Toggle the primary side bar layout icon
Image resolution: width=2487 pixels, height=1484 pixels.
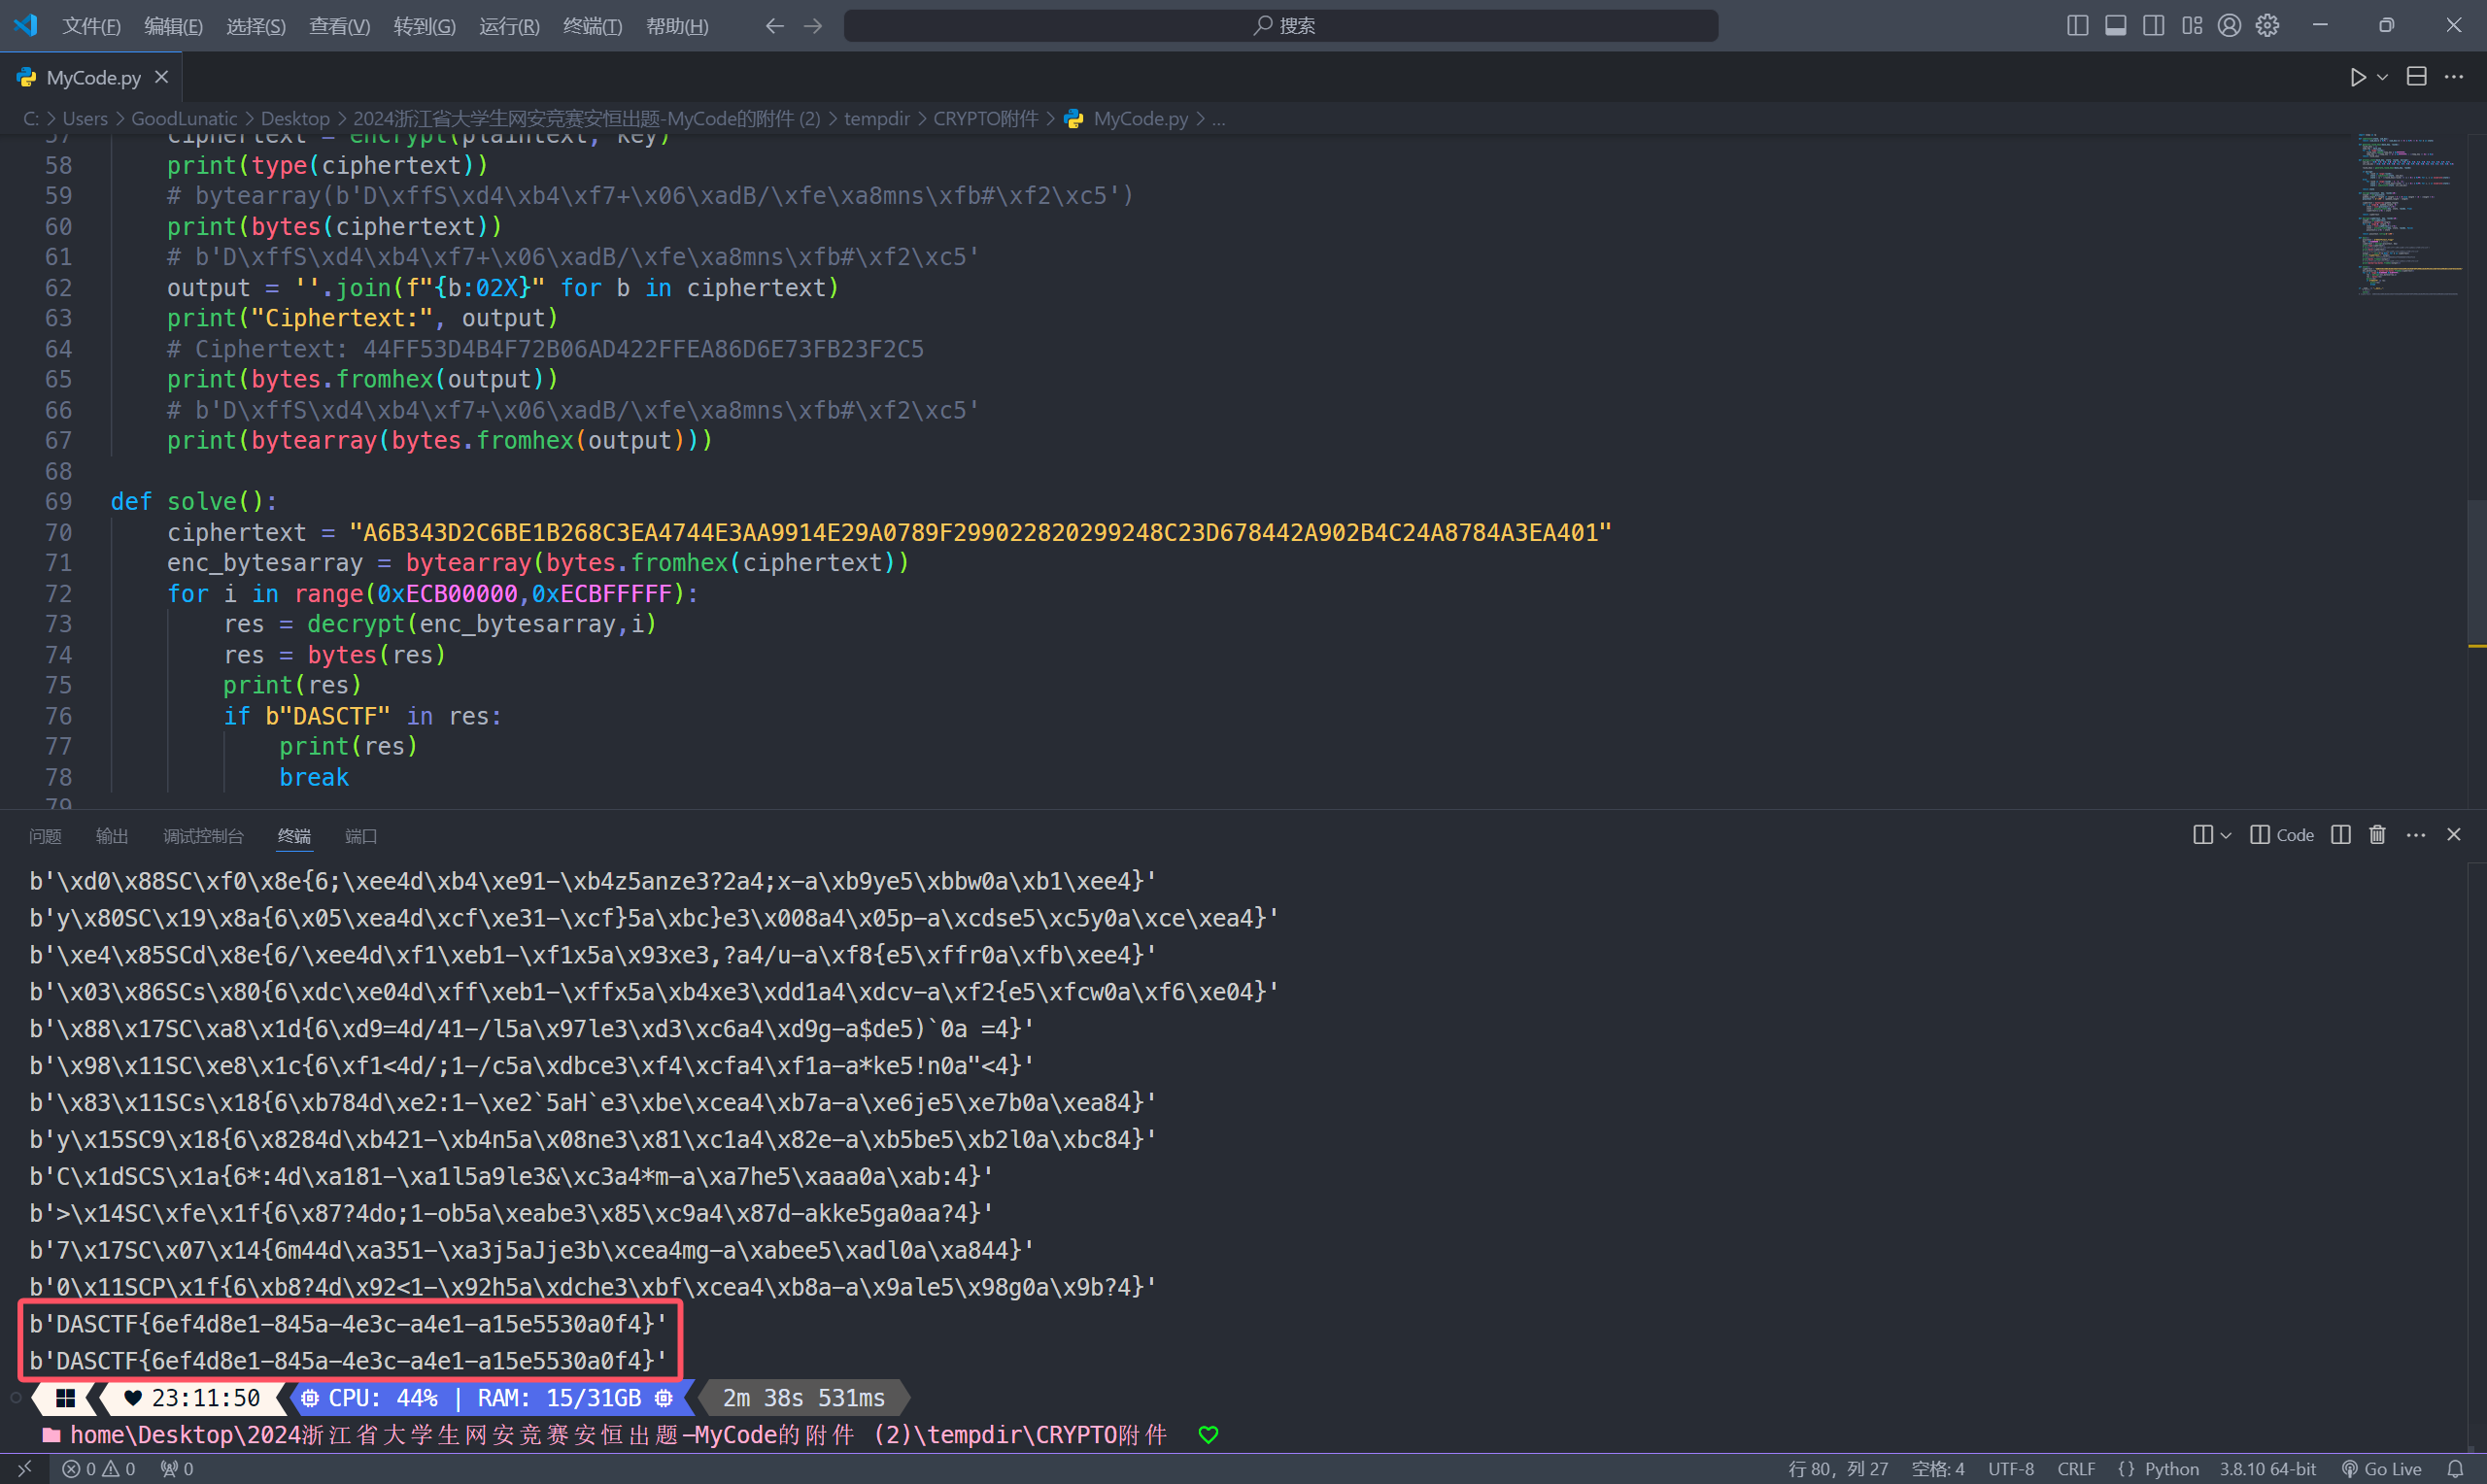point(2077,26)
